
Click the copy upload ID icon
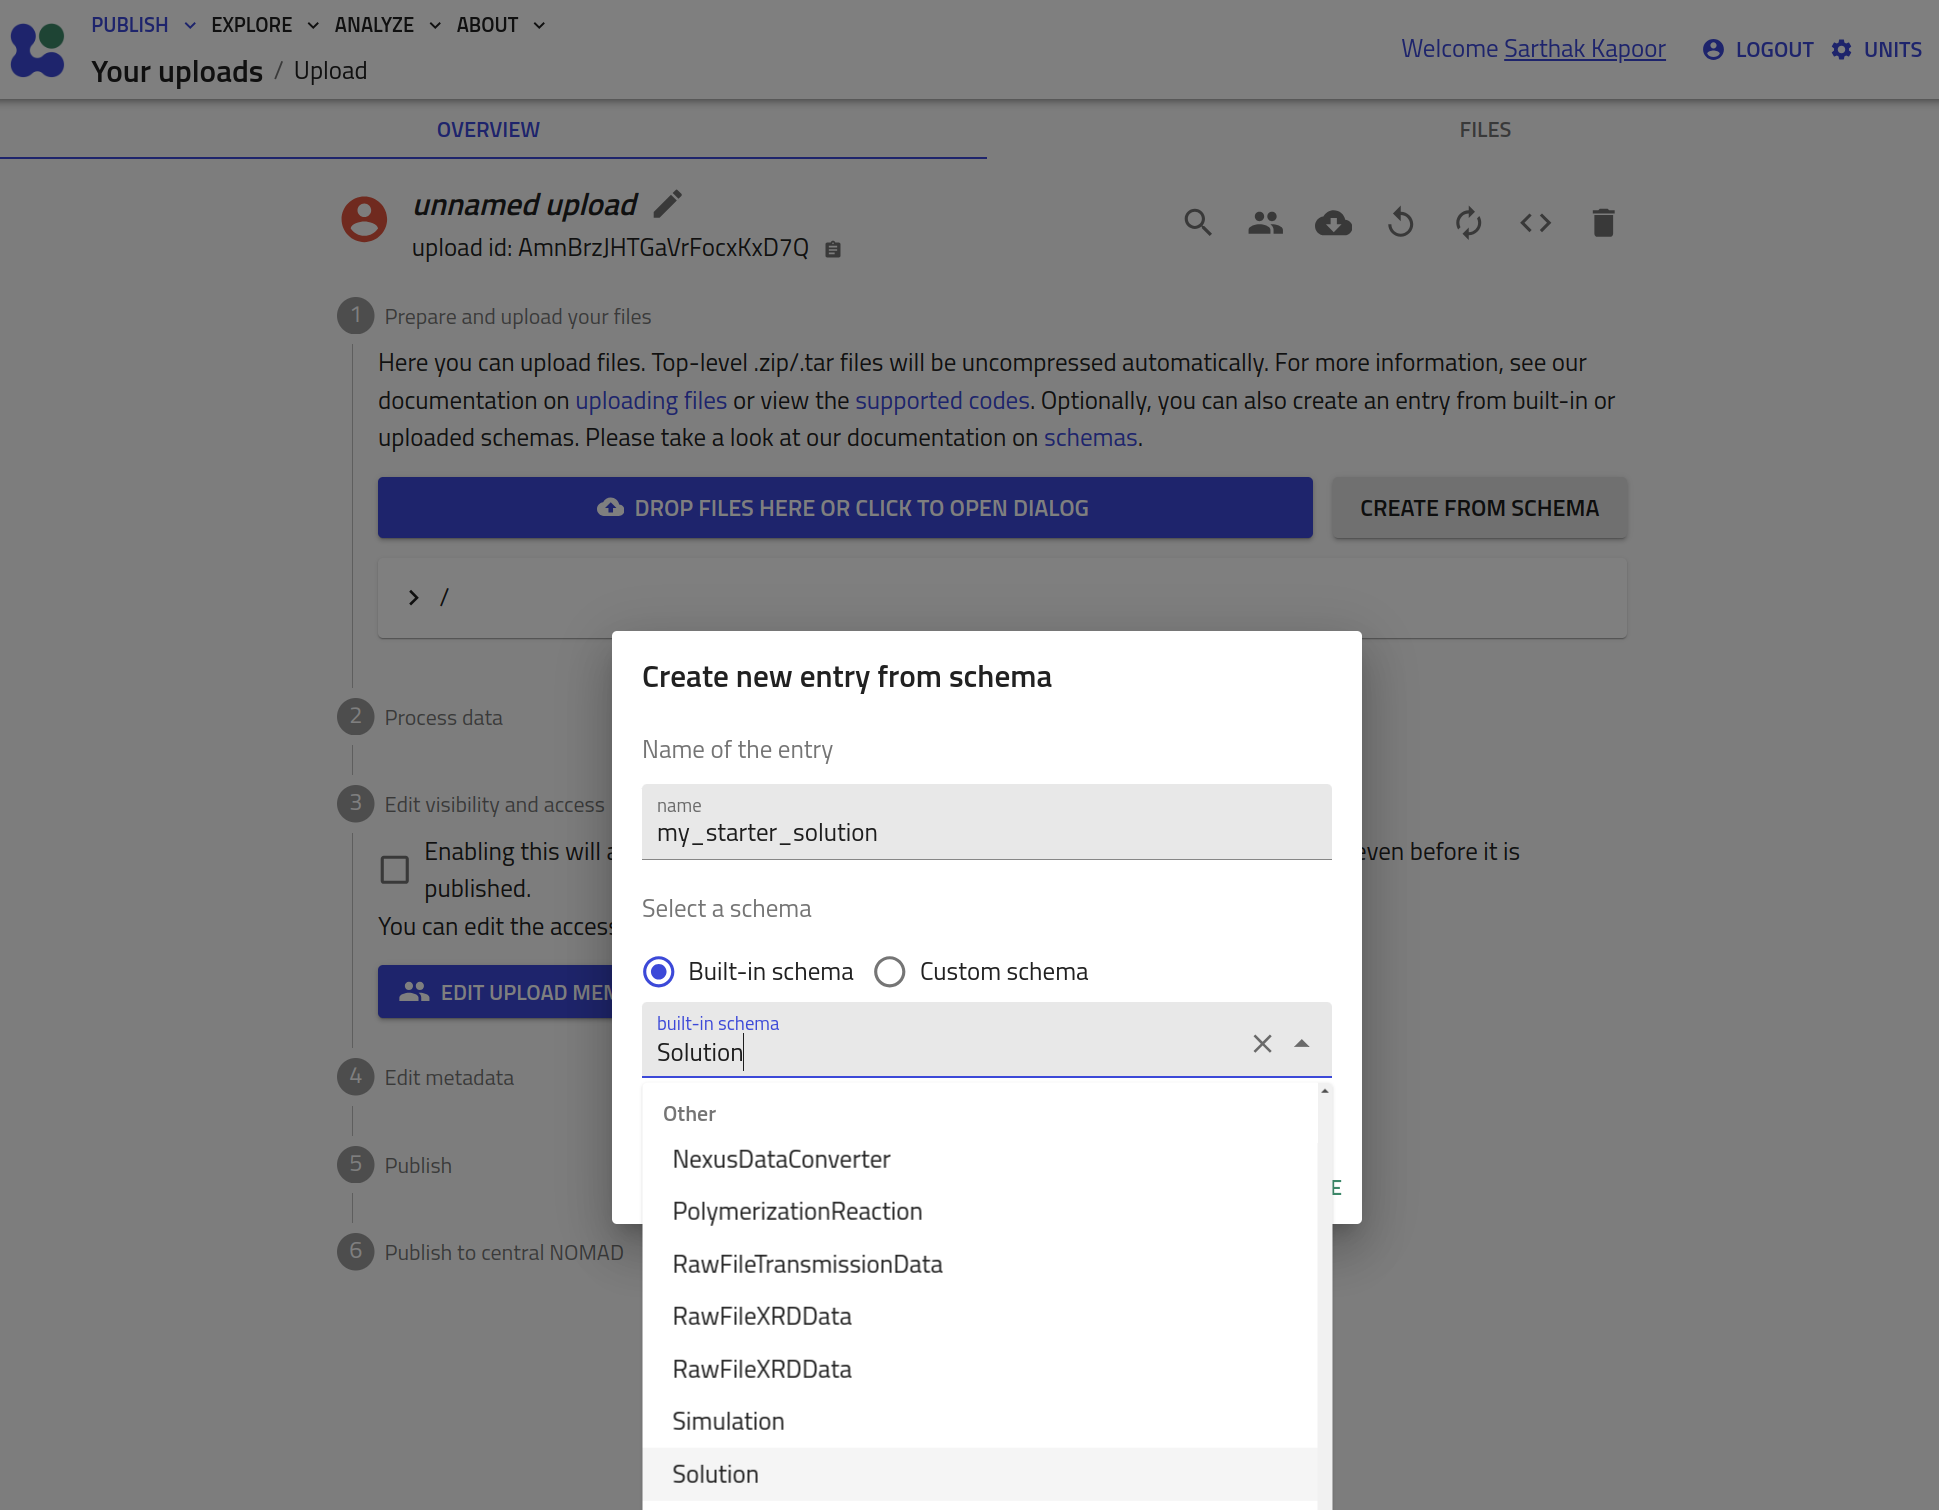[834, 249]
